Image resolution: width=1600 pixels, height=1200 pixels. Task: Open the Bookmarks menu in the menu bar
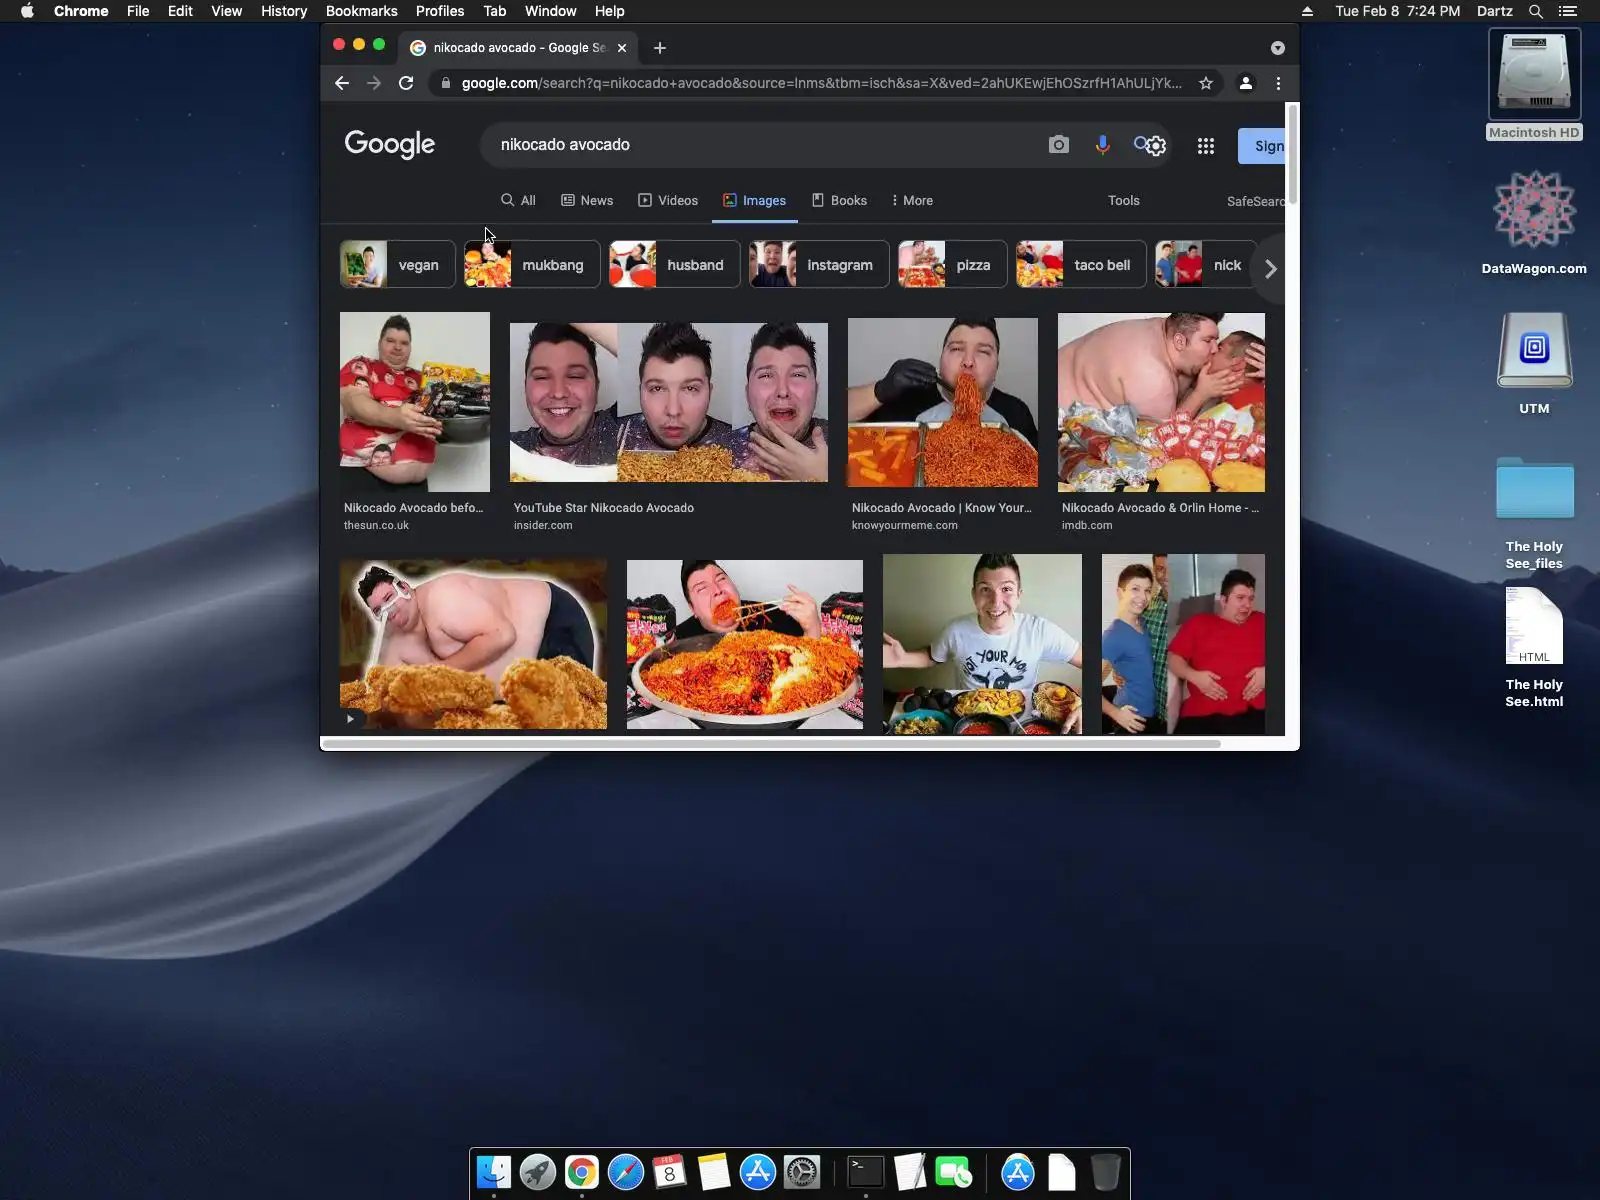[362, 11]
